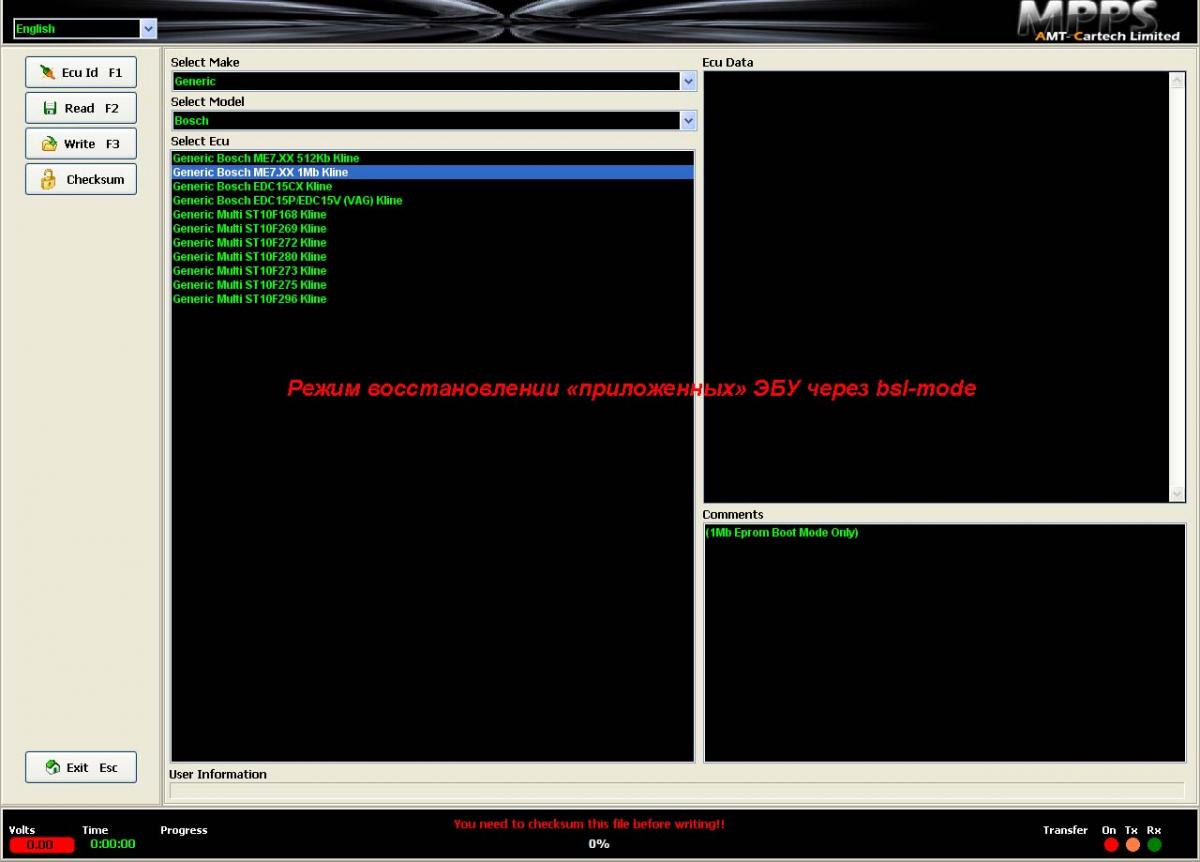Select Generic Bosch EDC15CX Kline

coord(432,186)
